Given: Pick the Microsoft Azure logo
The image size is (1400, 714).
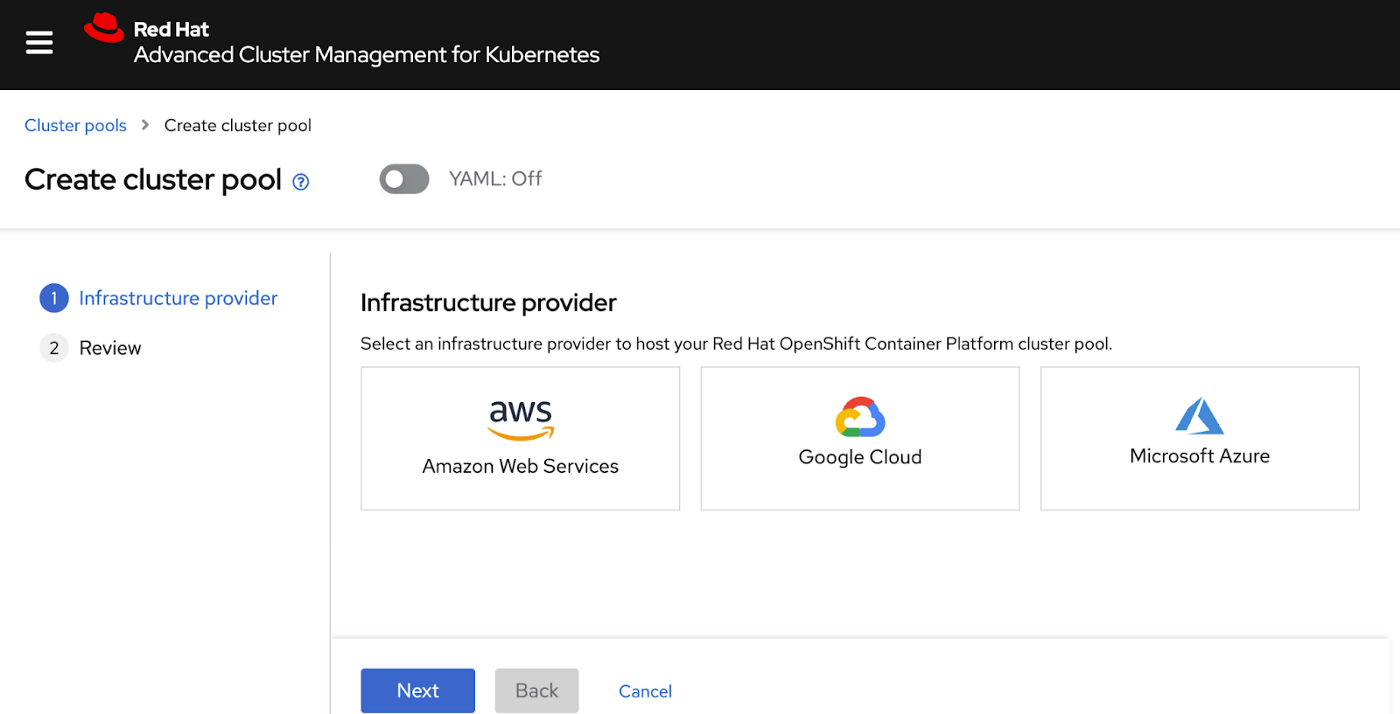Looking at the screenshot, I should click(1199, 416).
